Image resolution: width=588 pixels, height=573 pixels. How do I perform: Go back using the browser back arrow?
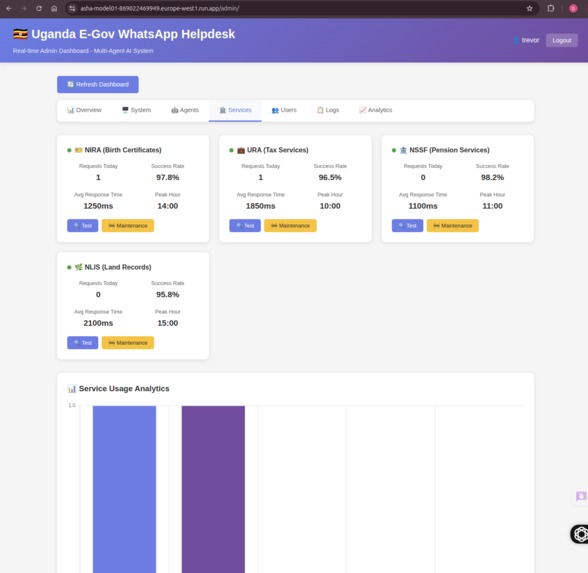tap(9, 8)
